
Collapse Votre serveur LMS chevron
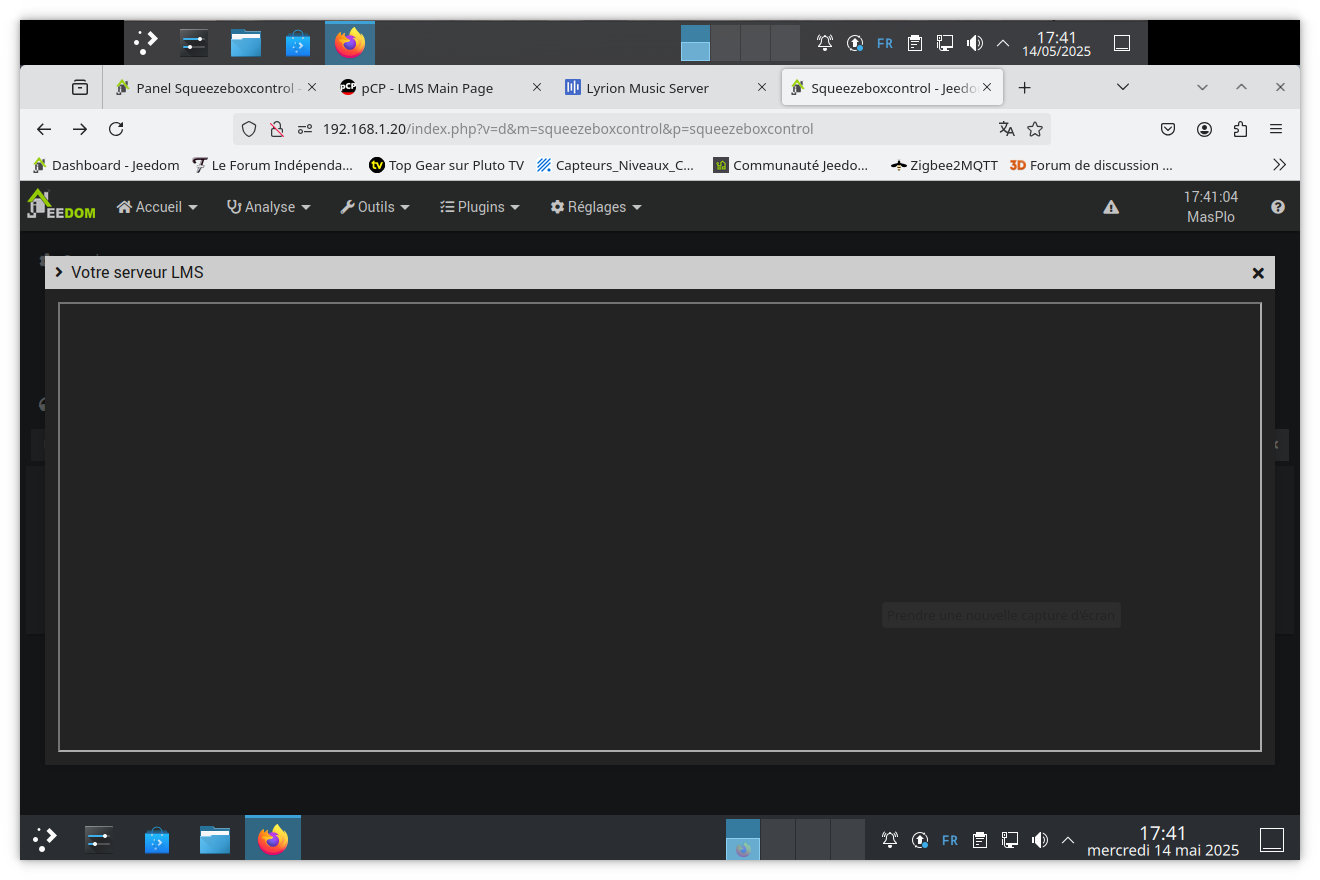(x=59, y=272)
